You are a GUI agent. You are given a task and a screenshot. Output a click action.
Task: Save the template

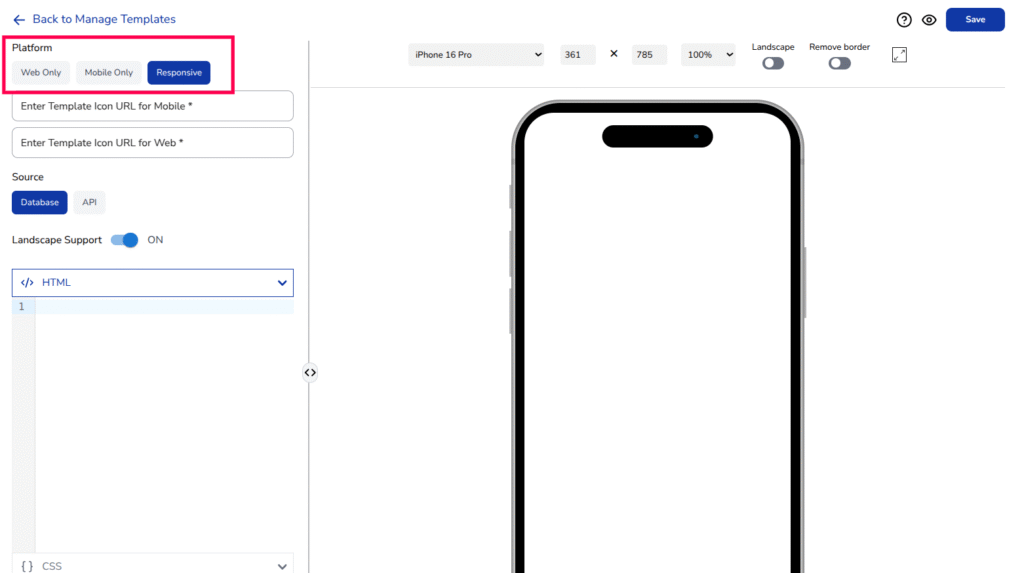[975, 20]
